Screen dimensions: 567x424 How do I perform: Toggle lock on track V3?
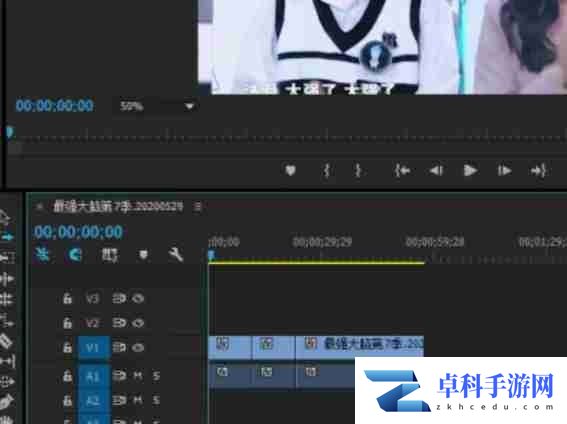click(x=67, y=299)
